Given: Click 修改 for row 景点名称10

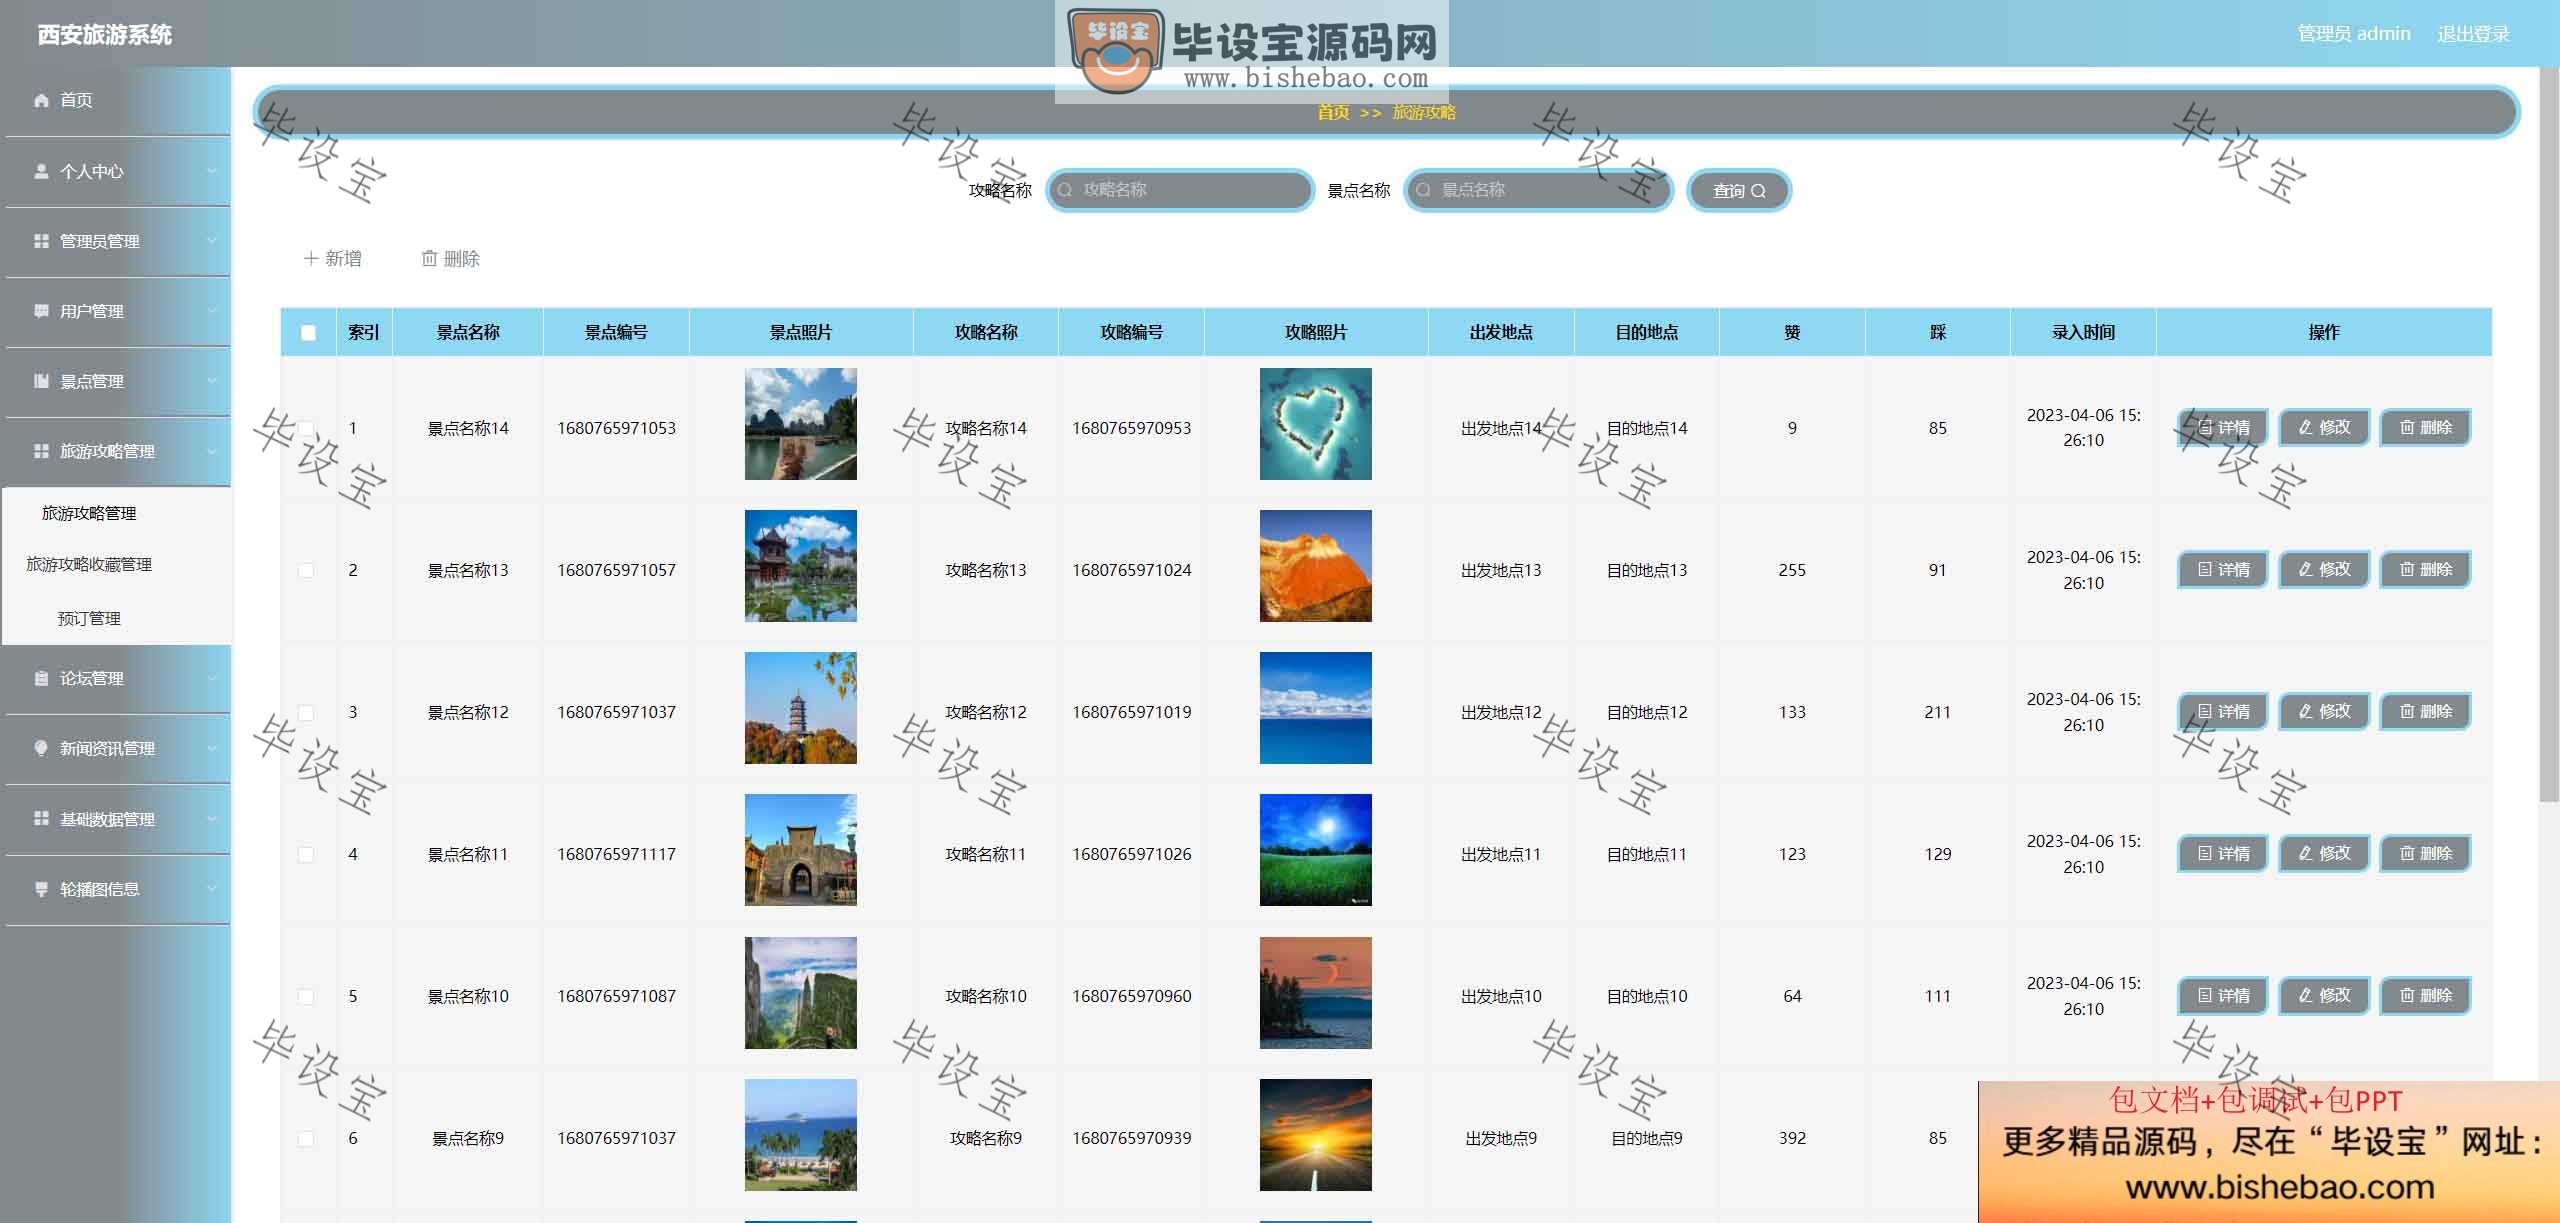Looking at the screenshot, I should point(2324,996).
